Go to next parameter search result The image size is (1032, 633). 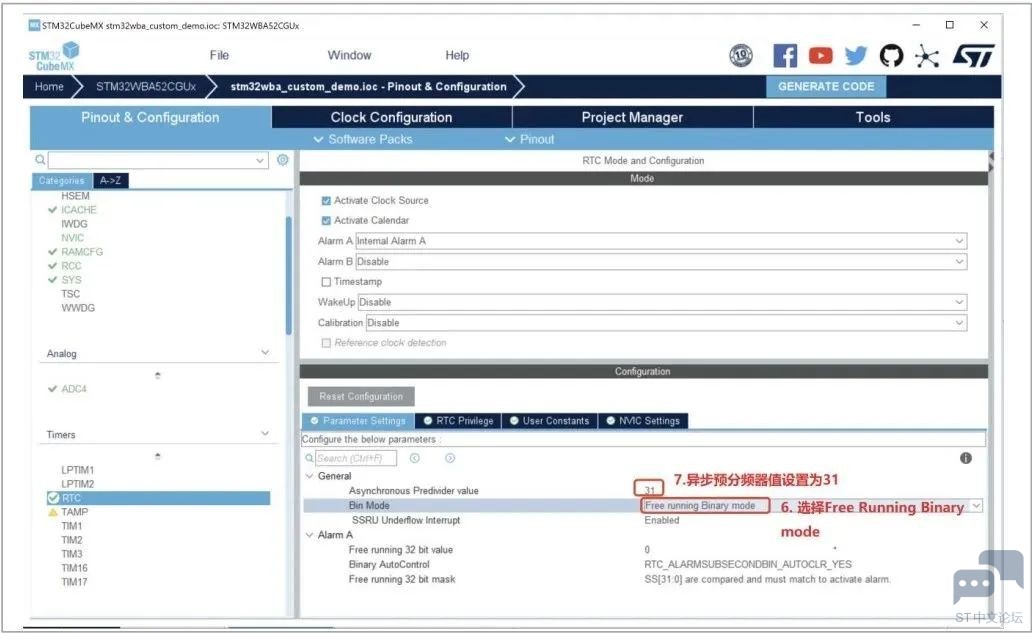click(x=450, y=458)
